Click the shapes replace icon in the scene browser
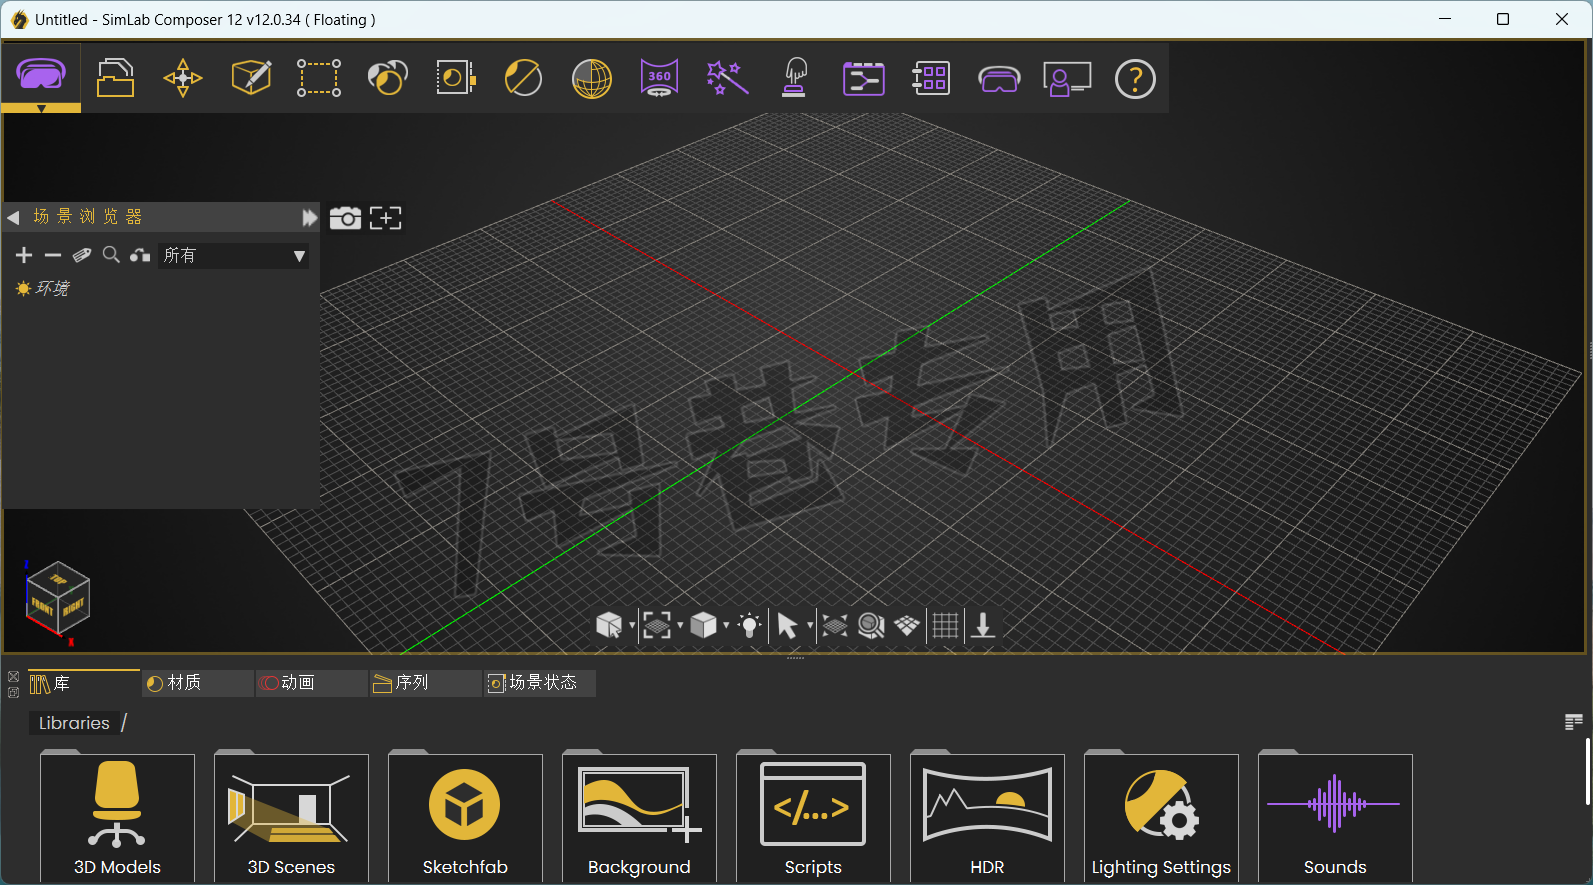 [140, 256]
